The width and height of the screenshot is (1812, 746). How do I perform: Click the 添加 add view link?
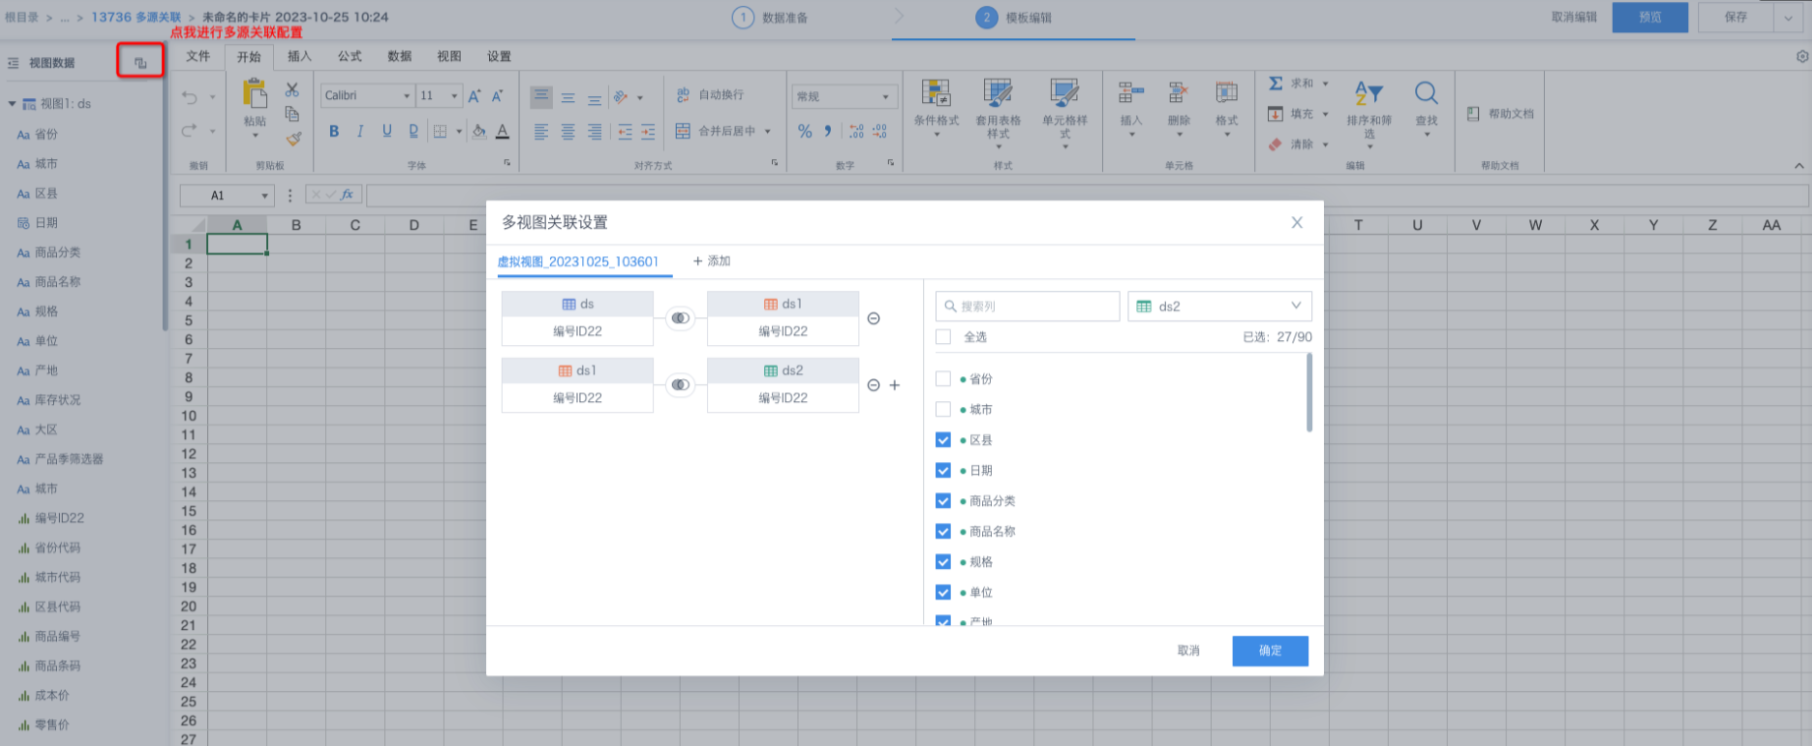click(x=712, y=261)
